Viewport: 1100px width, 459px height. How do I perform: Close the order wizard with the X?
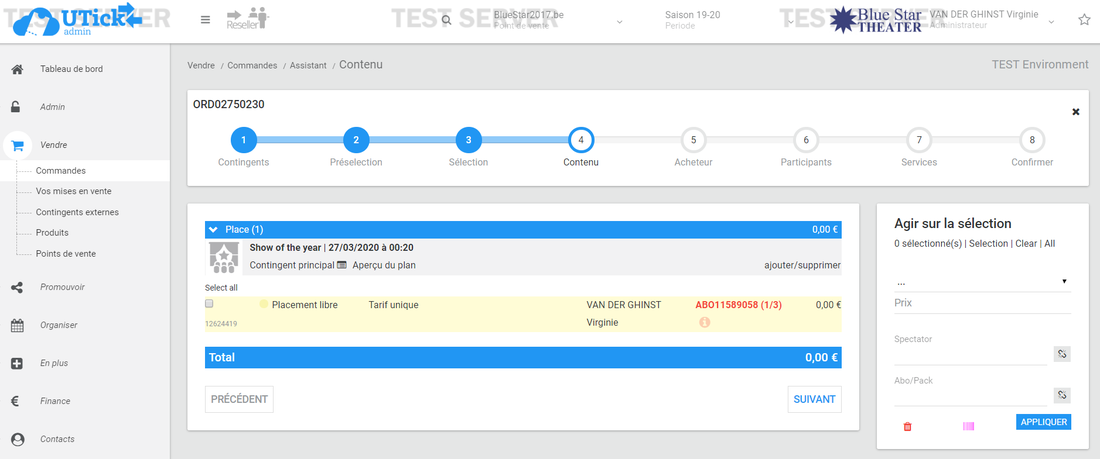1076,112
